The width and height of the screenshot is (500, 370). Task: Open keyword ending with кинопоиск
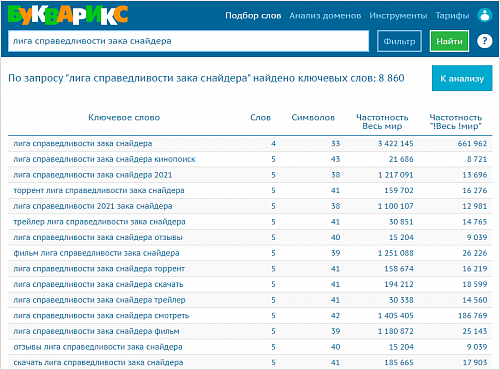click(x=104, y=159)
